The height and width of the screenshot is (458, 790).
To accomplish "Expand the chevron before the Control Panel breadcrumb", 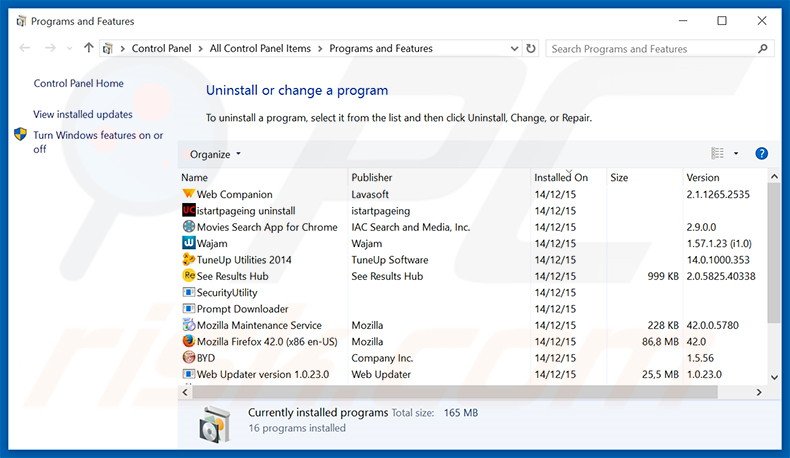I will 122,49.
